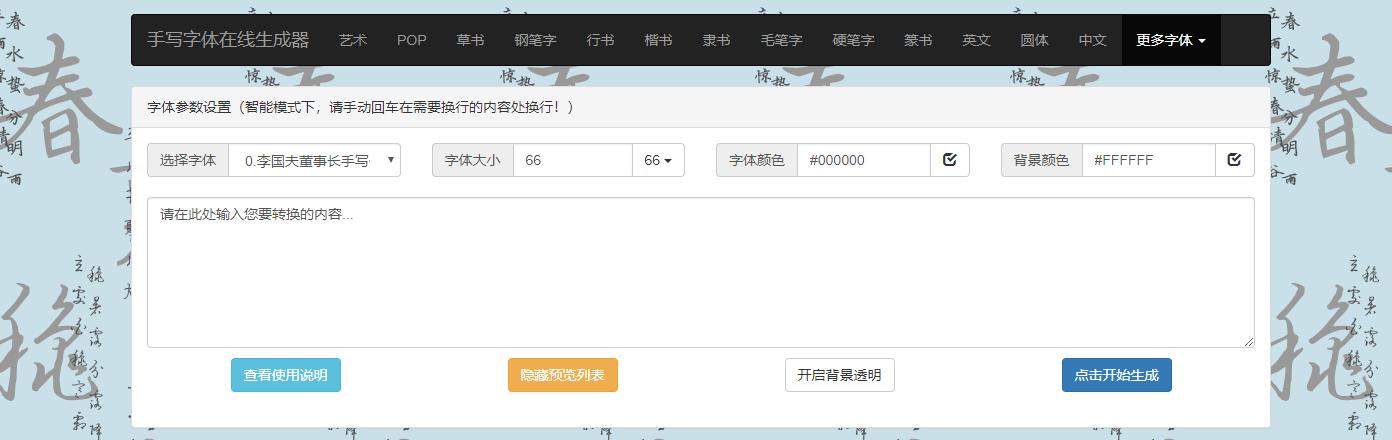Open the 选择字体 font select box
The image size is (1392, 440).
[x=315, y=160]
